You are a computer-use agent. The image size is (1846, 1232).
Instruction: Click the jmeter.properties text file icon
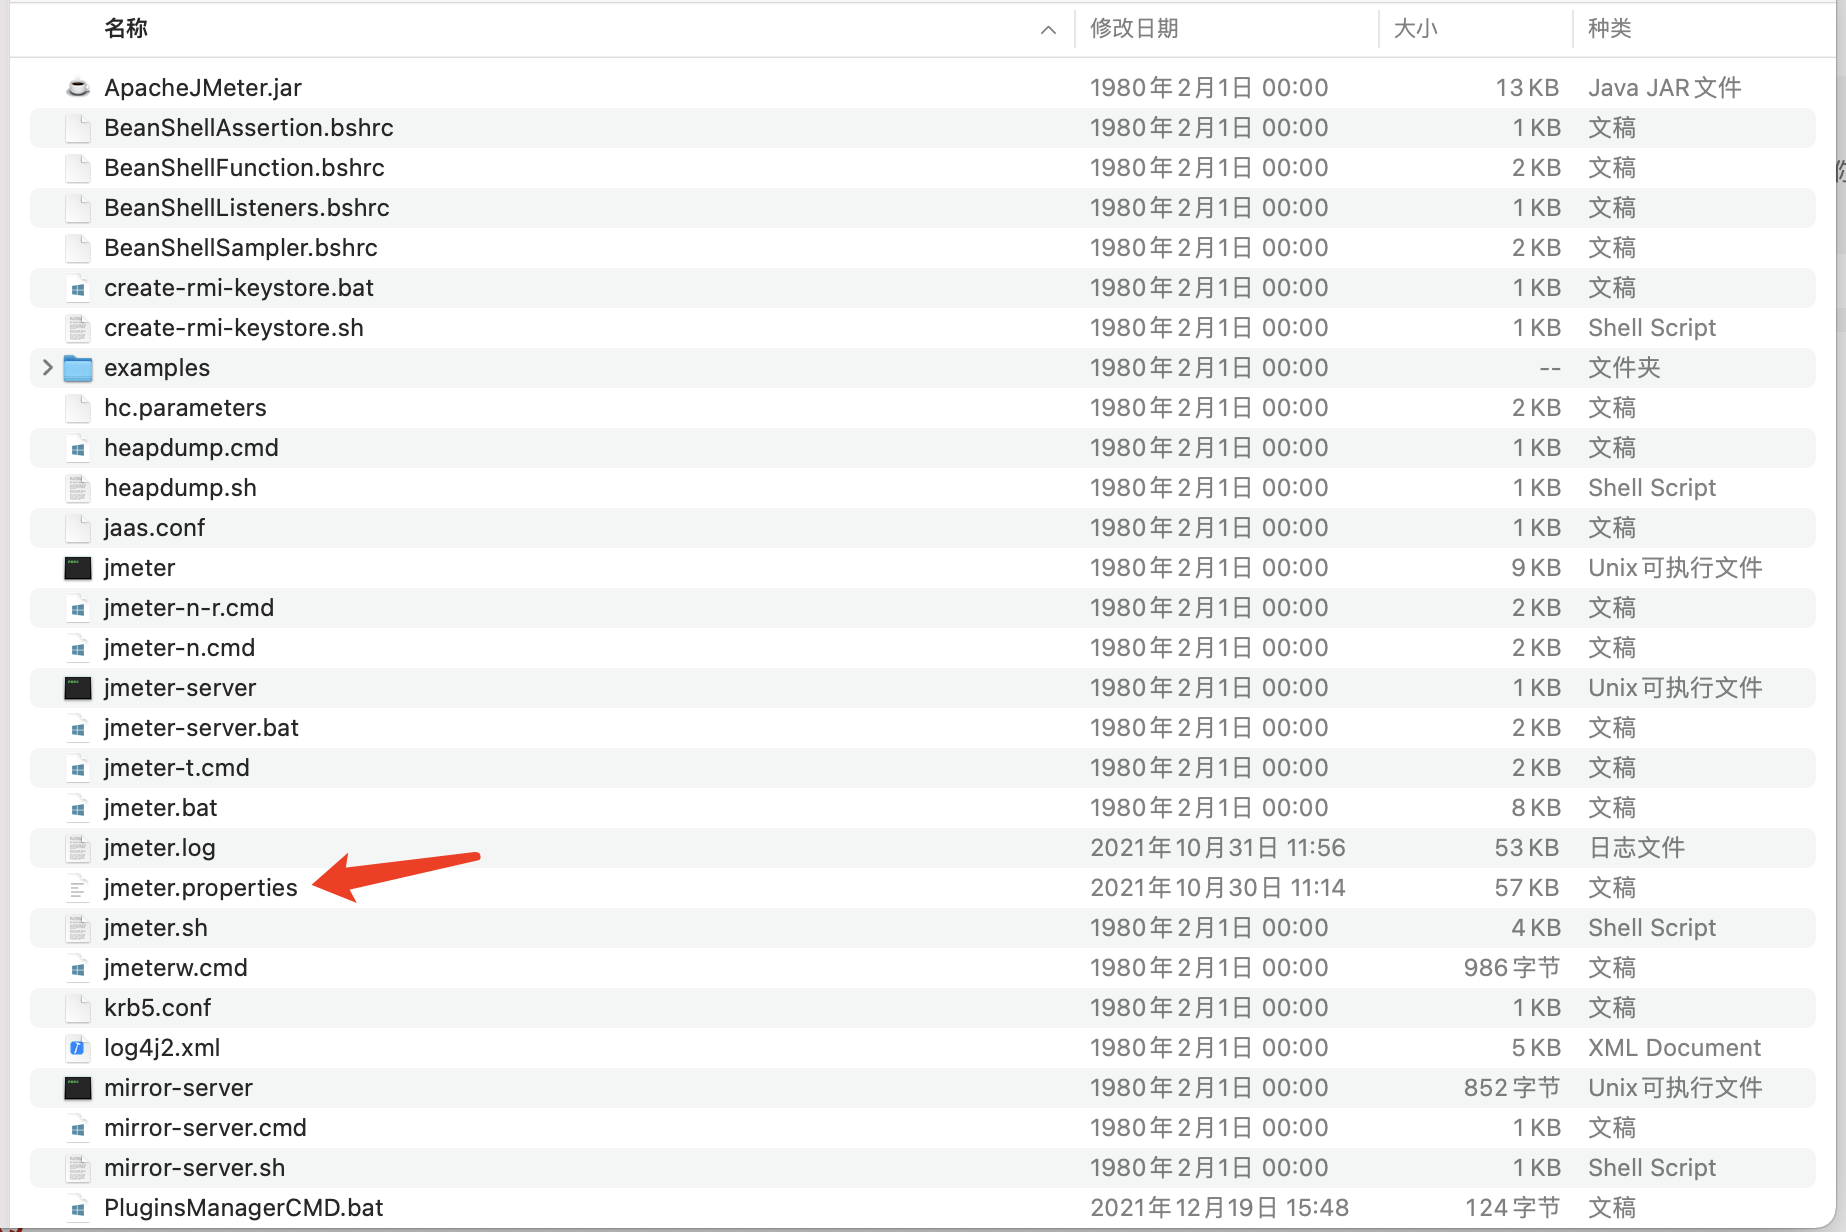coord(78,888)
